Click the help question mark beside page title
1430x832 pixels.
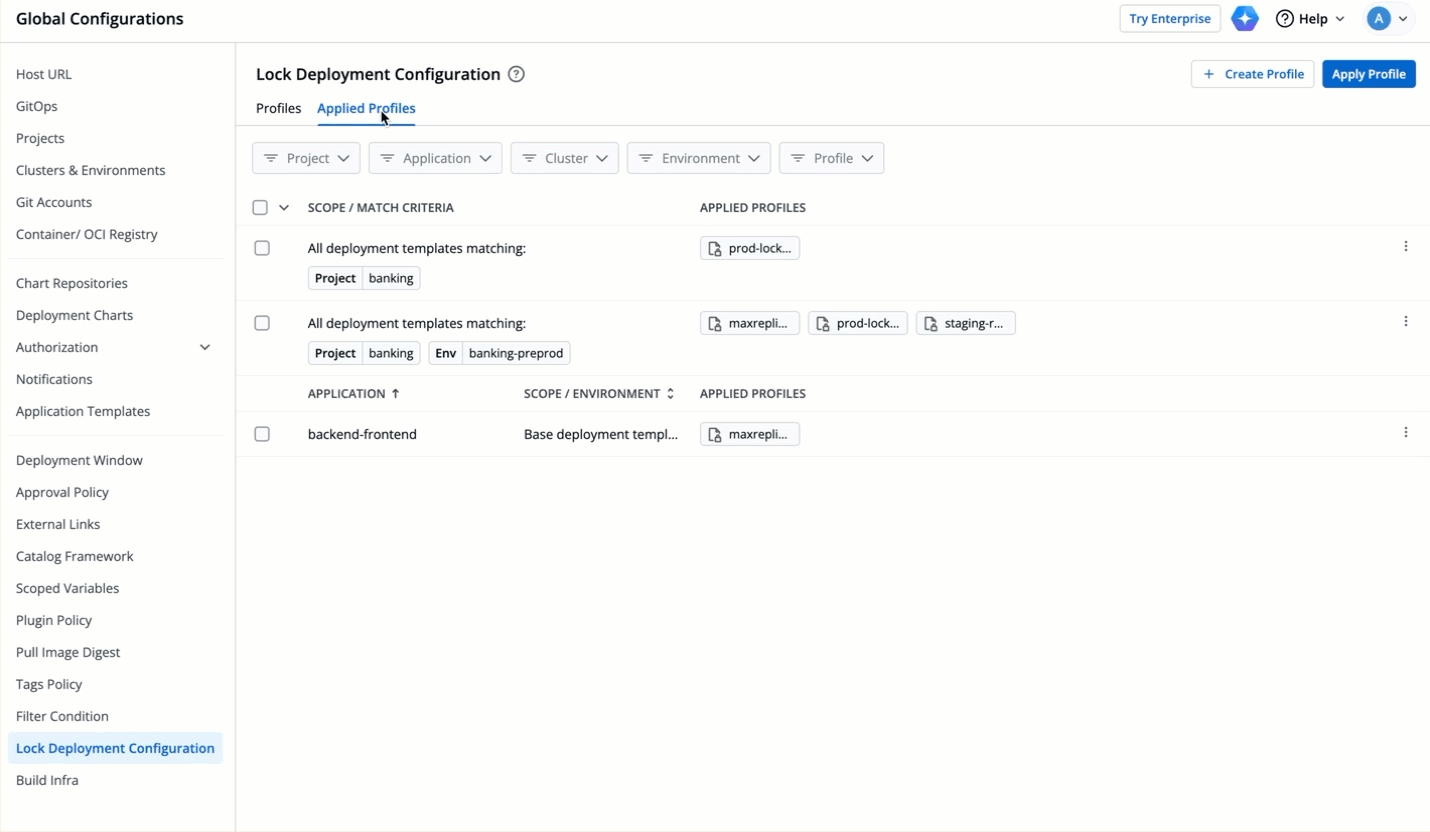(x=516, y=74)
